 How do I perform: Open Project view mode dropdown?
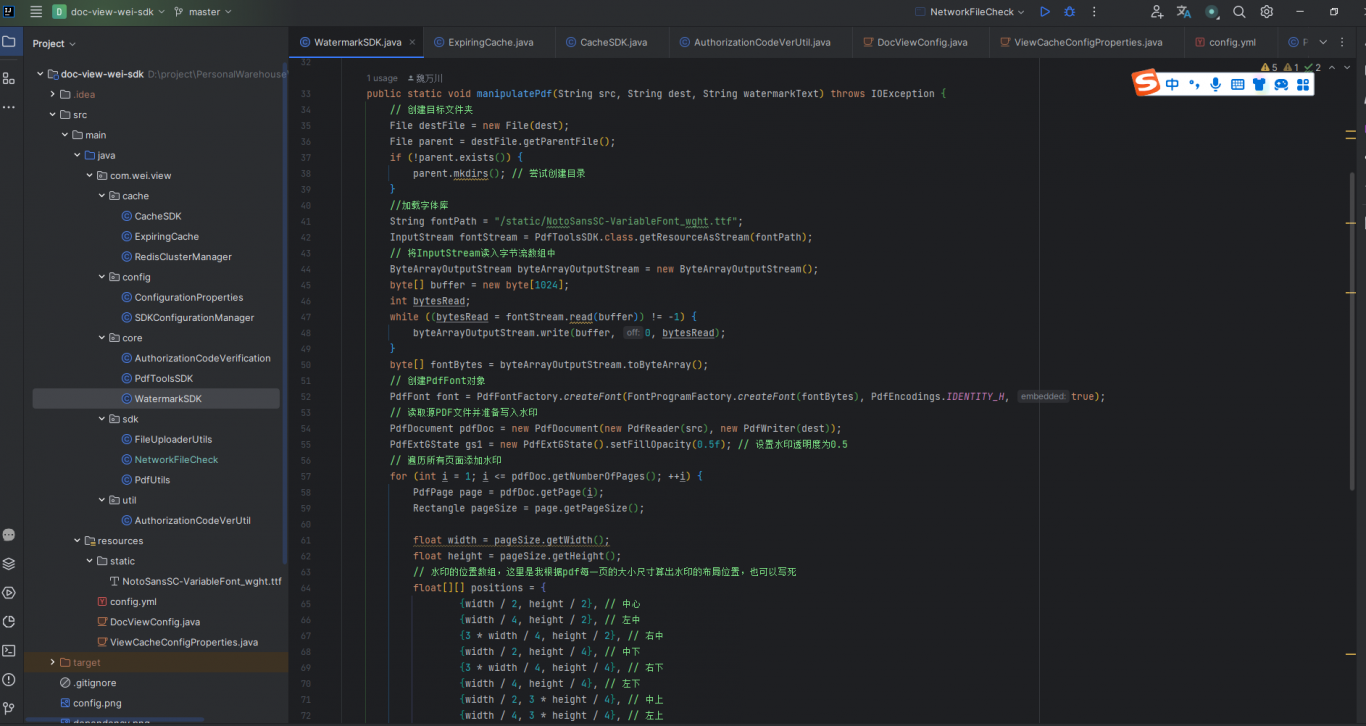54,43
